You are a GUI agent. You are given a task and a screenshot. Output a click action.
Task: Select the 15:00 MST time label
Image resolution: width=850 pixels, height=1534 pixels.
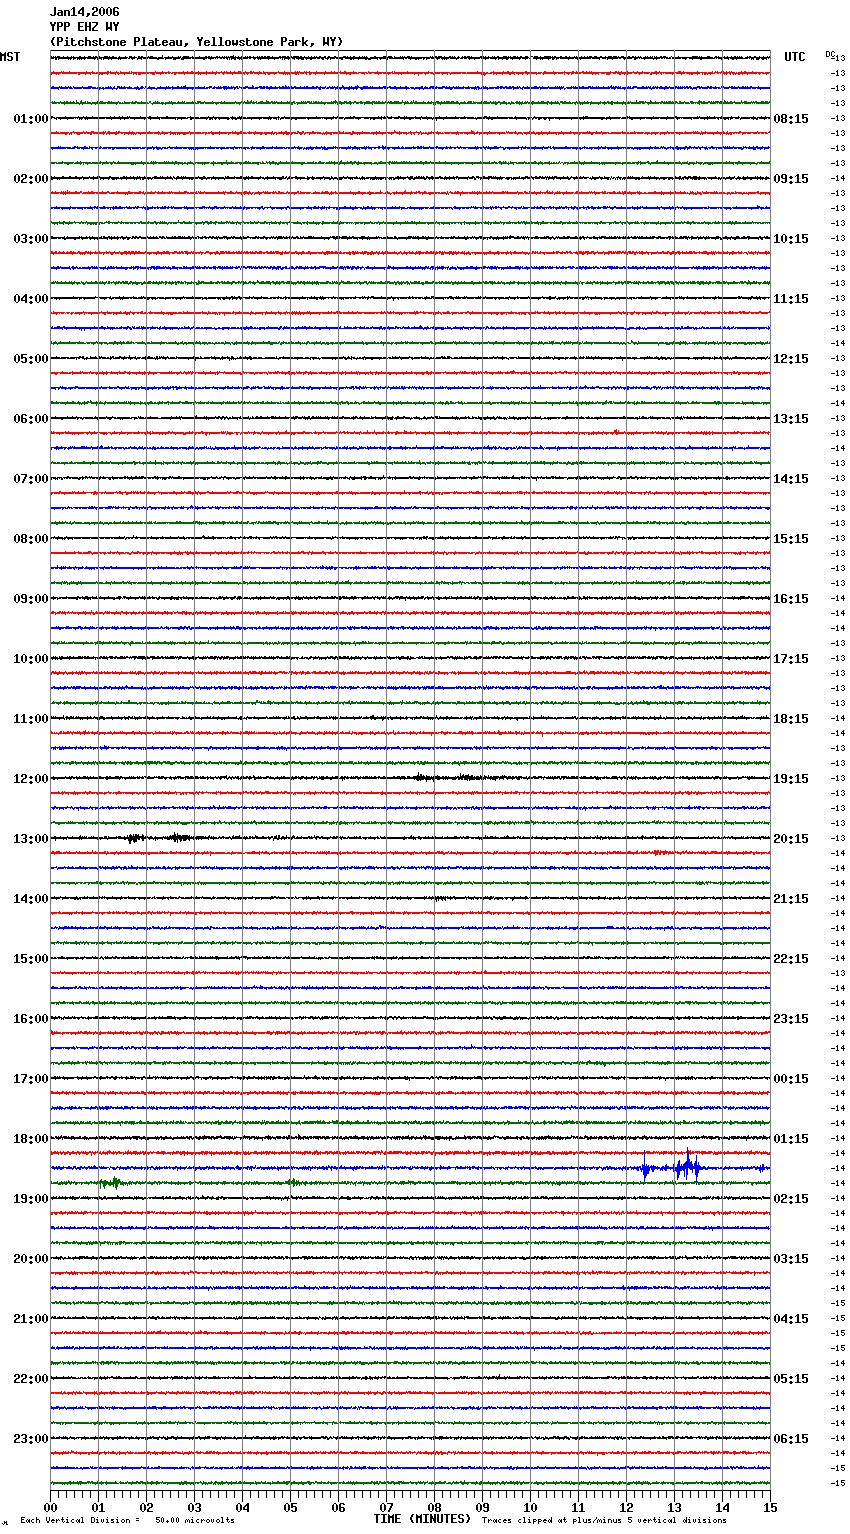(x=31, y=959)
